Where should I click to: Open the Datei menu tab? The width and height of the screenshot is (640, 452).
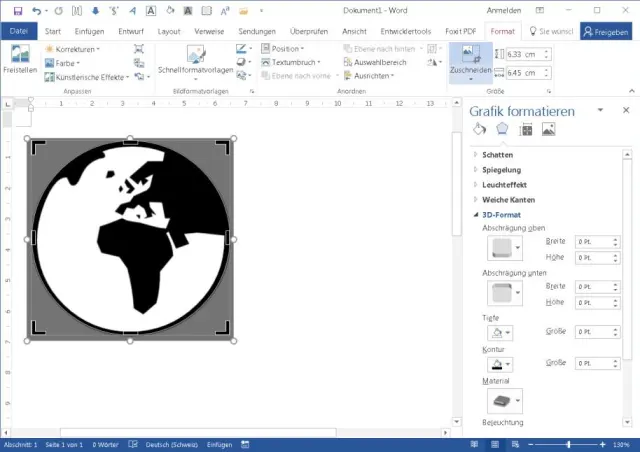pyautogui.click(x=17, y=31)
